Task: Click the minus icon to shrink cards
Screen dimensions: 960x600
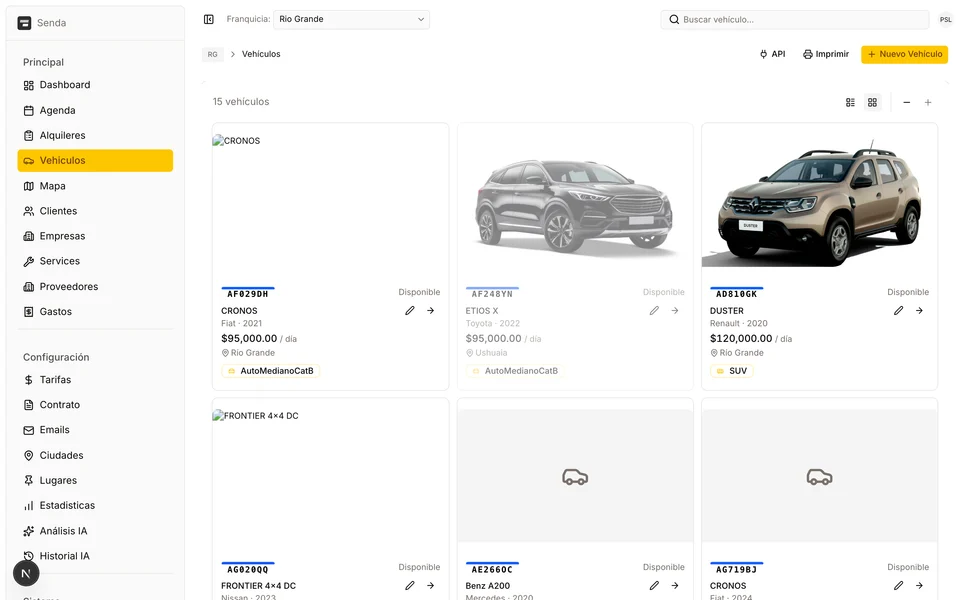Action: 906,102
